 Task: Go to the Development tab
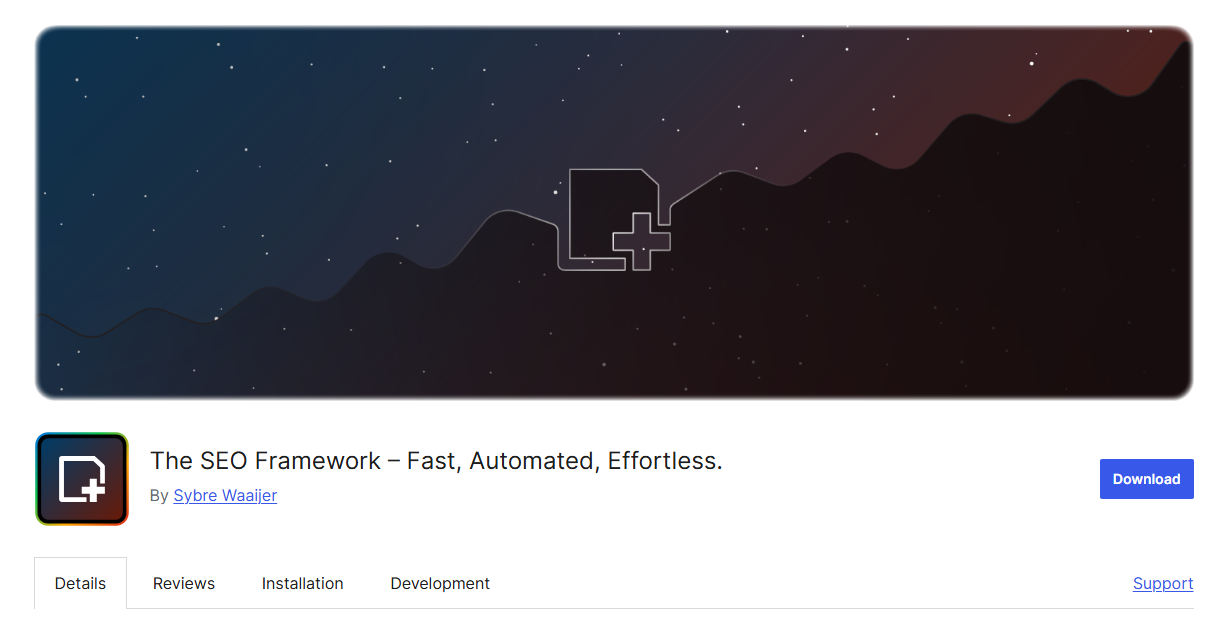pos(440,583)
